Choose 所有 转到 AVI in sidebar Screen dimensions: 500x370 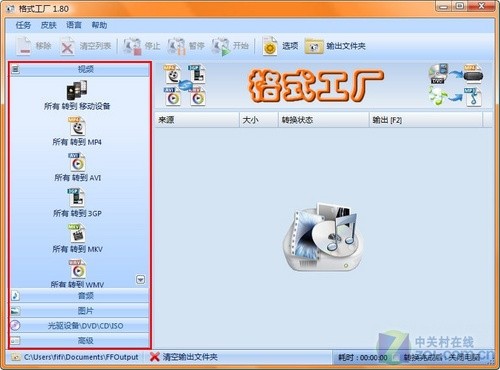77,167
